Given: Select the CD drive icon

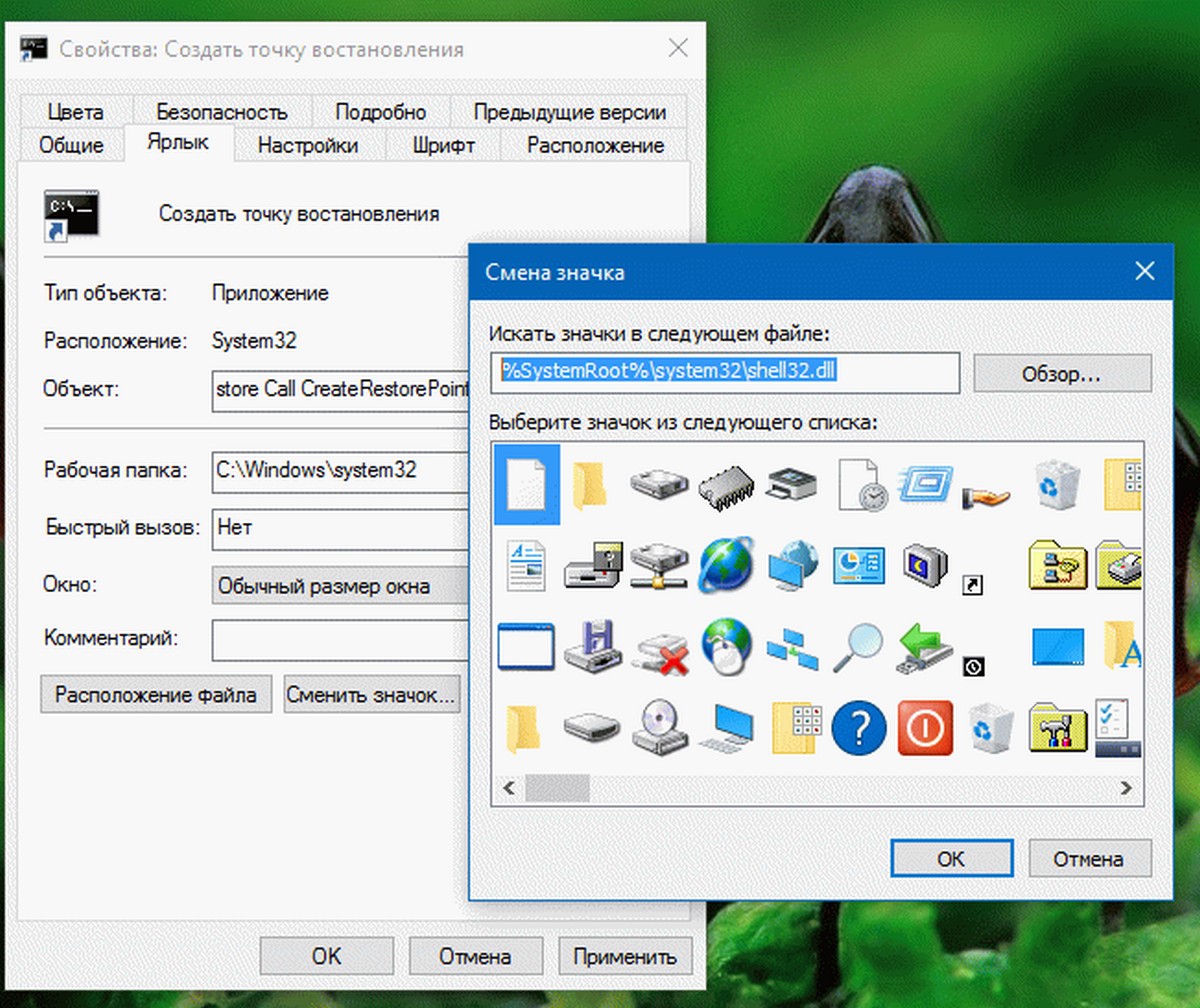Looking at the screenshot, I should (660, 727).
